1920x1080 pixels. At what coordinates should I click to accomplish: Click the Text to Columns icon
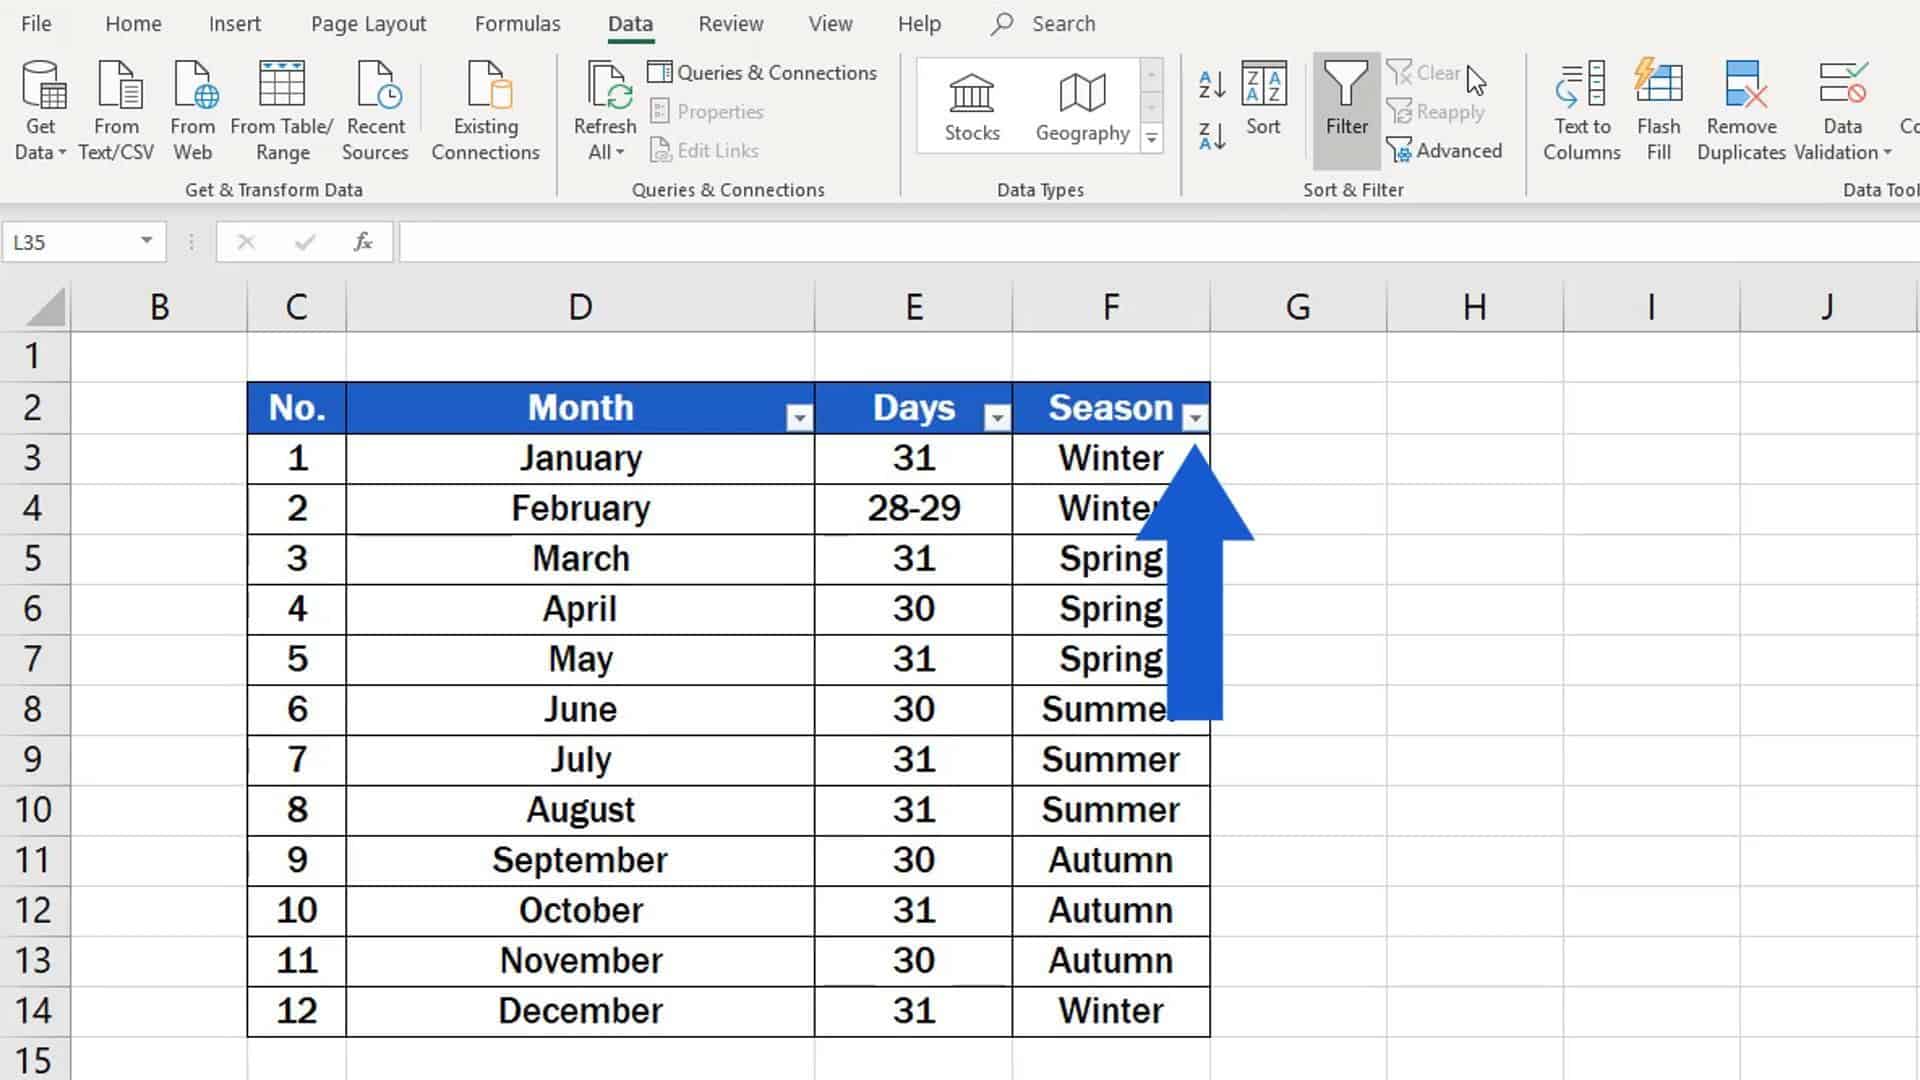click(1581, 109)
